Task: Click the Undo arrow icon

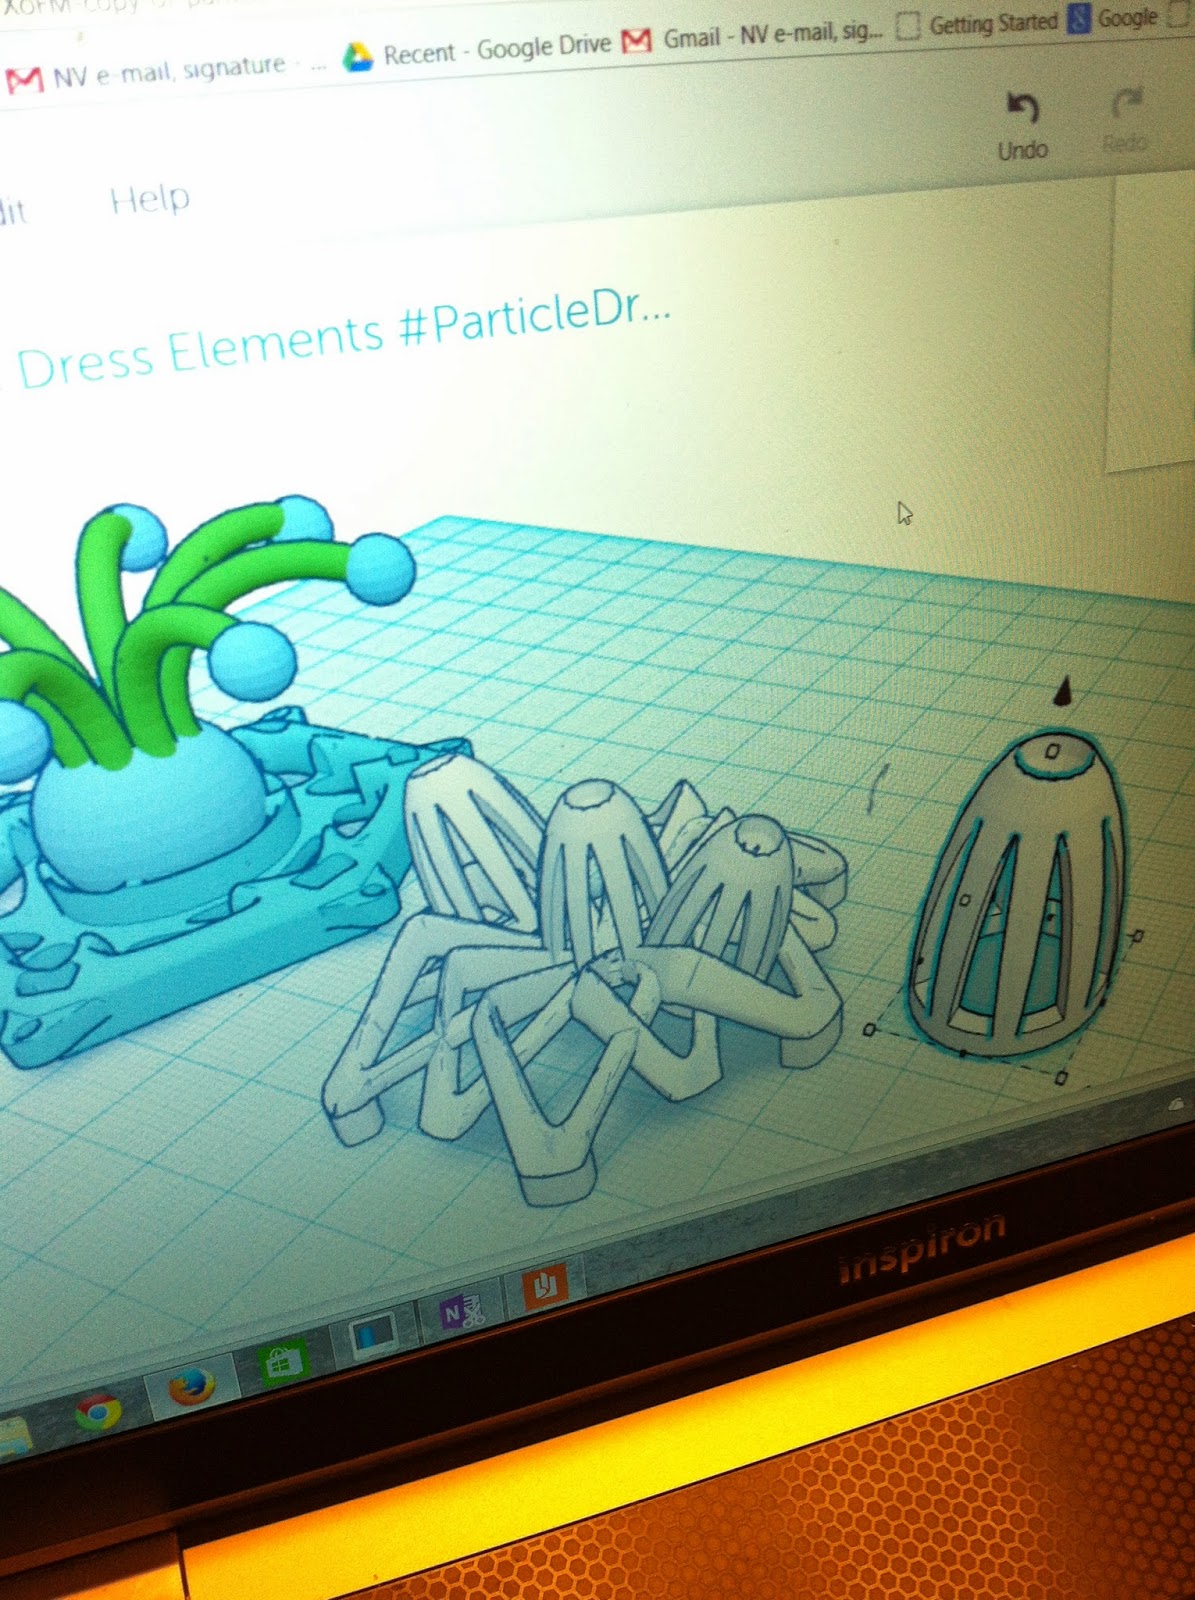Action: [x=1022, y=107]
